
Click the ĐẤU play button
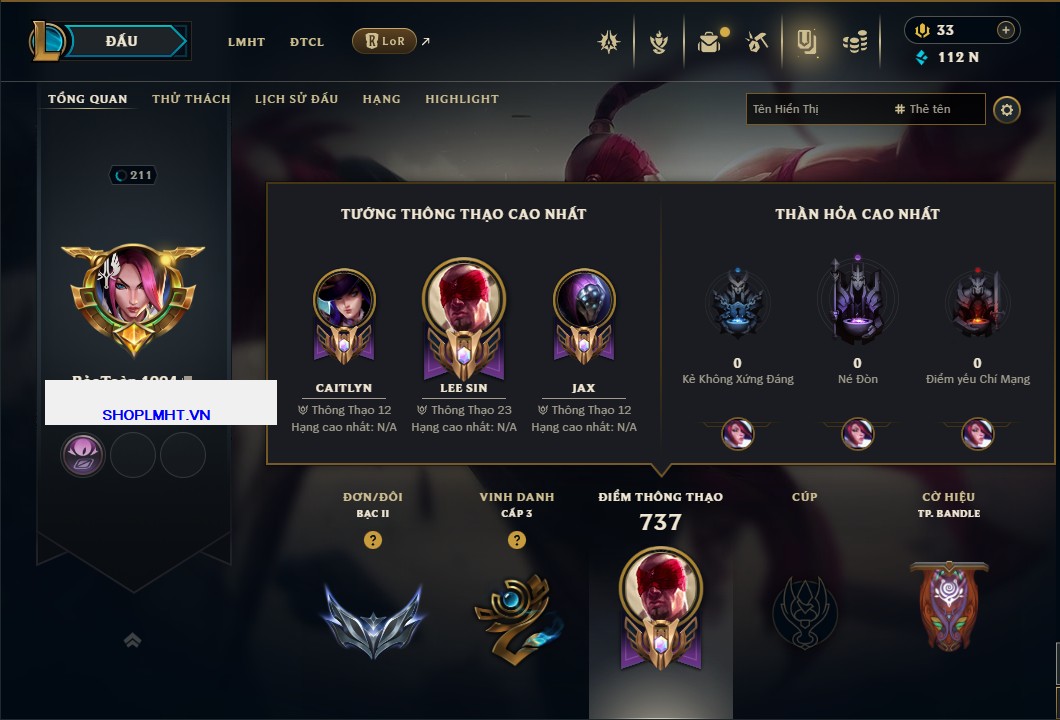click(122, 41)
